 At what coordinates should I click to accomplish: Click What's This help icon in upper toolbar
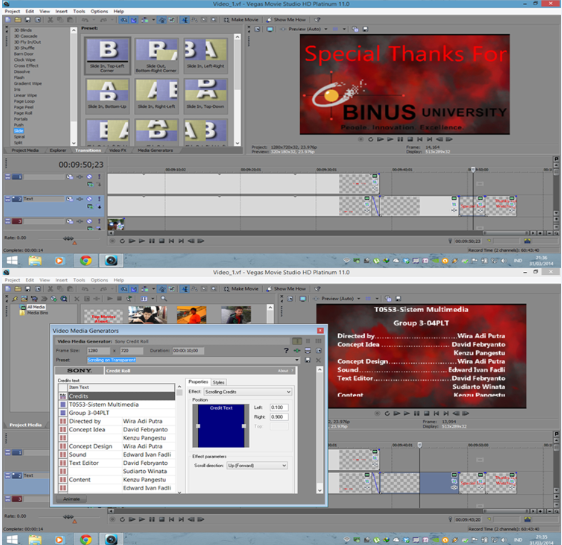317,20
